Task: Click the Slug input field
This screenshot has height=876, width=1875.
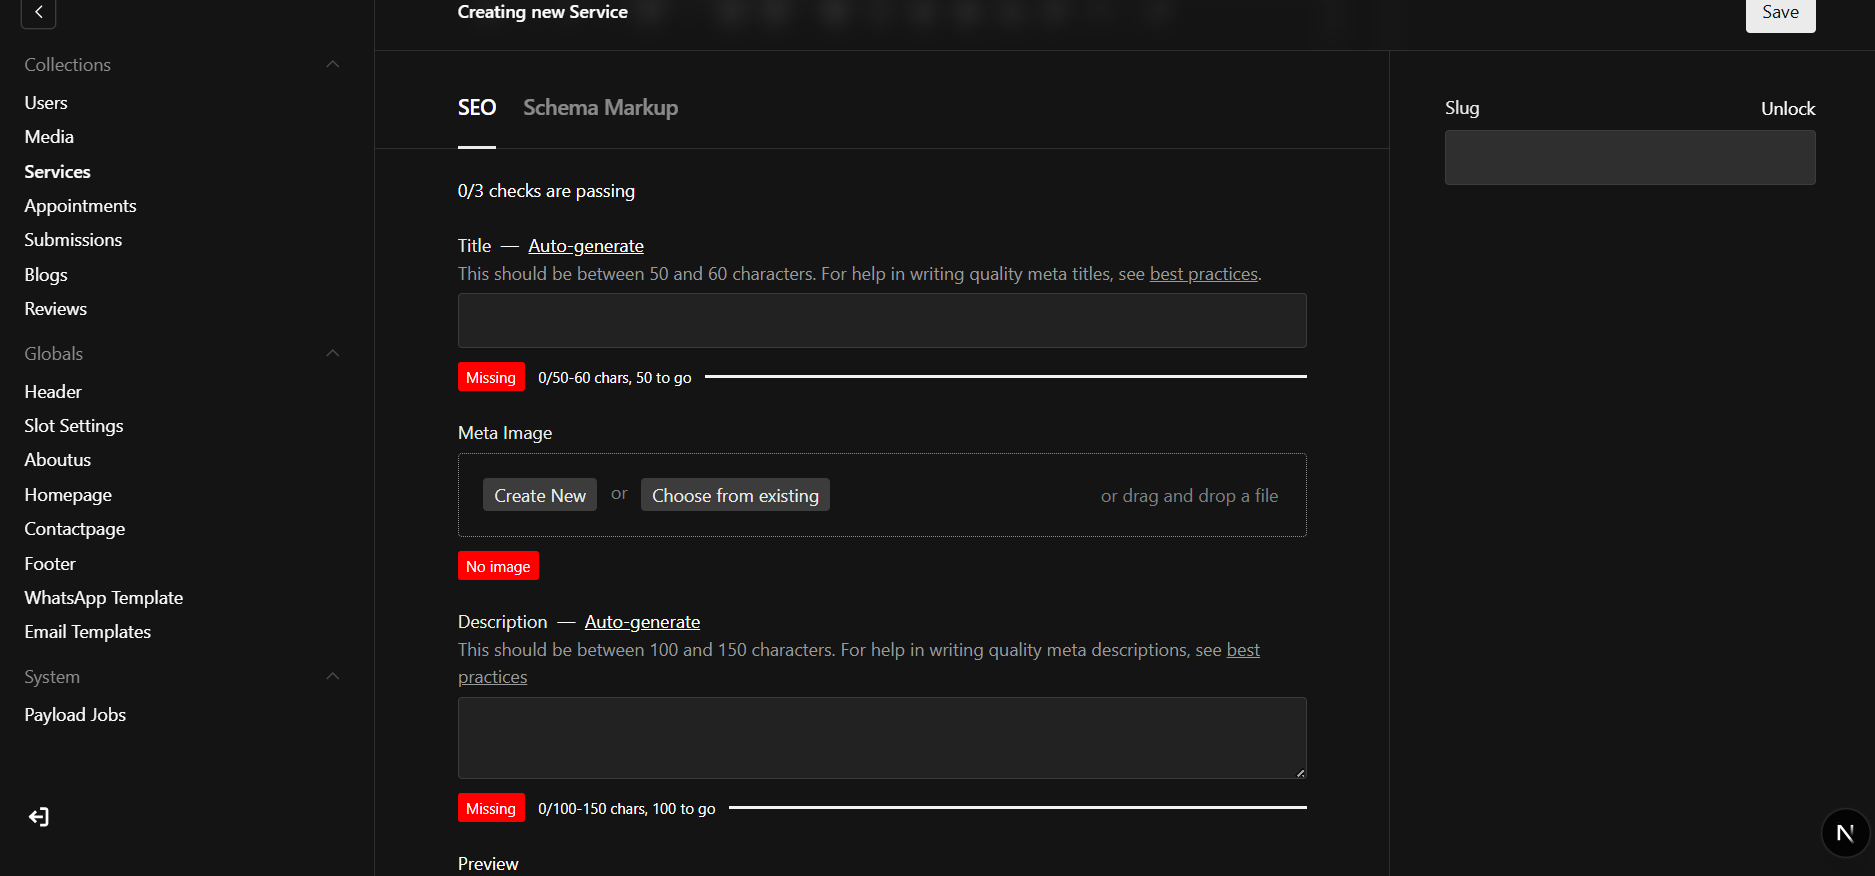Action: 1629,158
